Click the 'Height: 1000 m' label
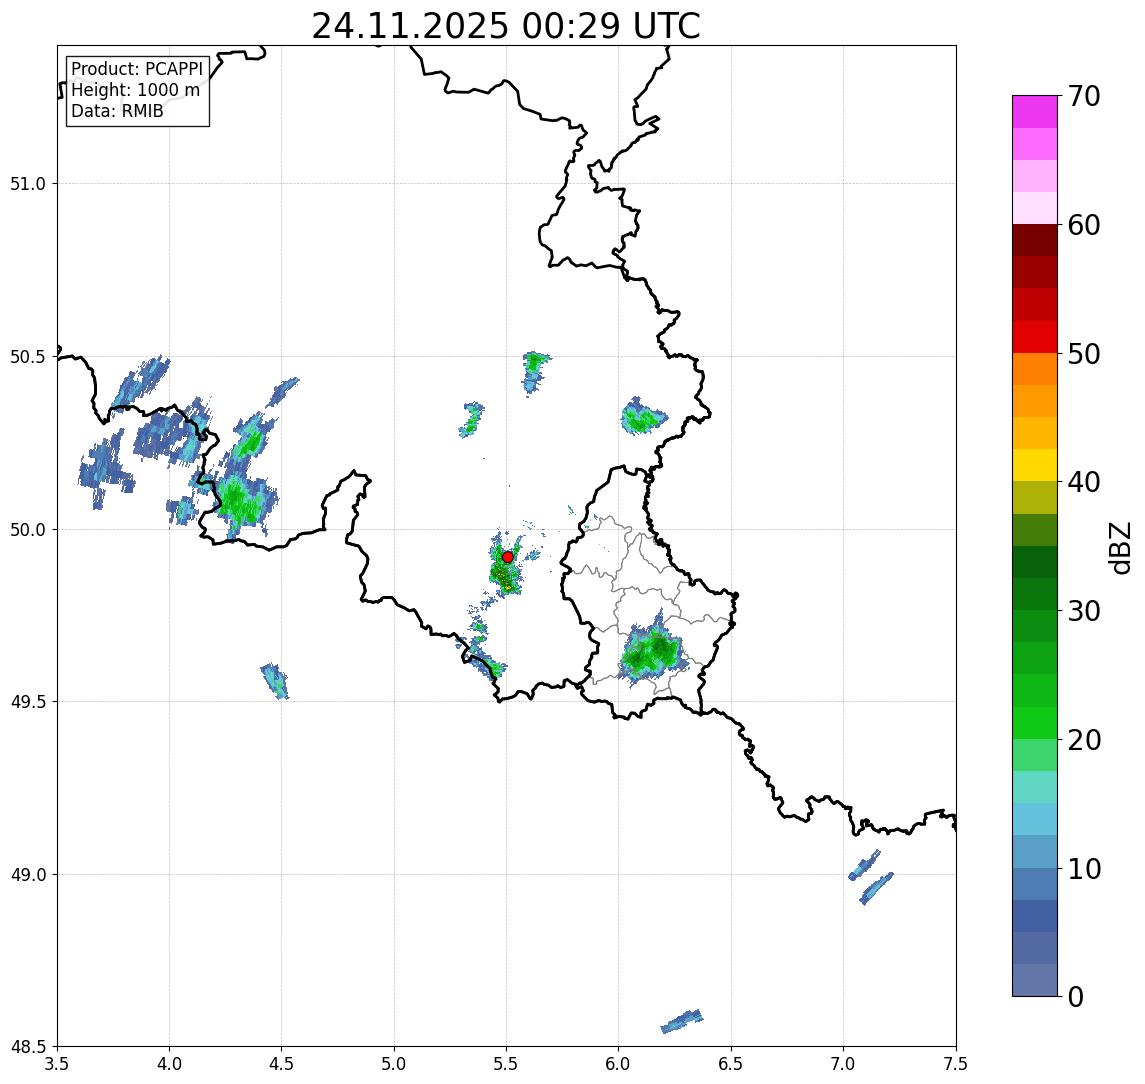1145x1084 pixels. pos(135,90)
